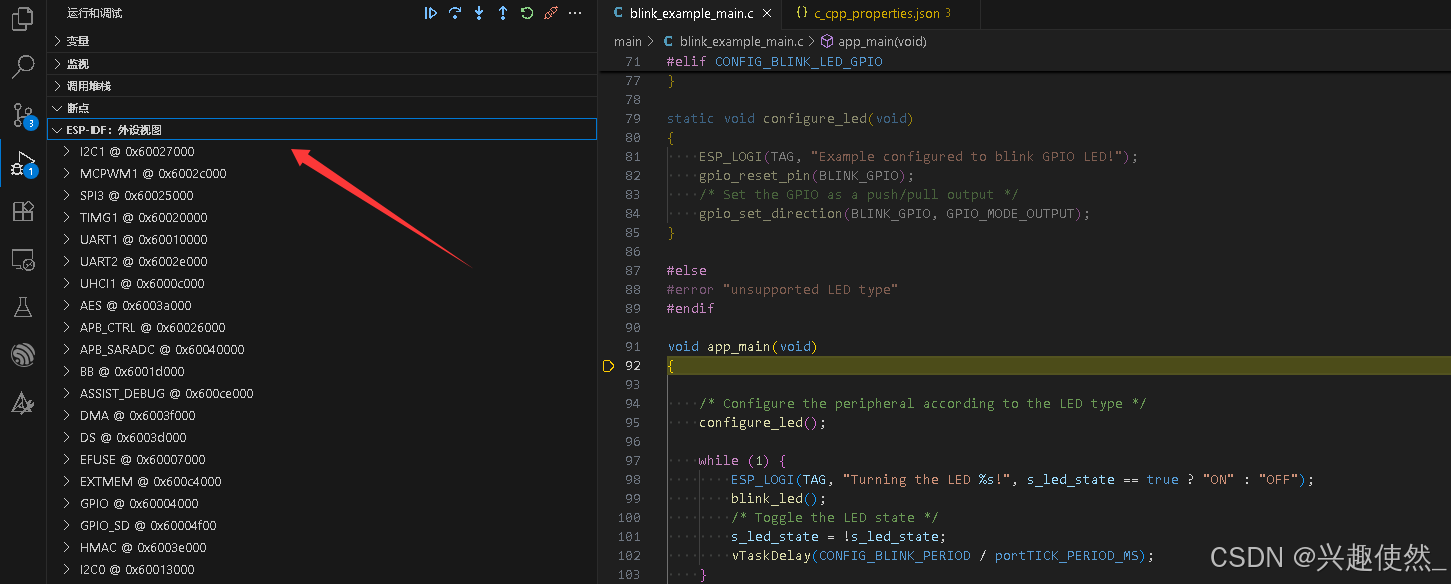The image size is (1451, 584).
Task: Expand the 监视 (Watch) section
Action: 322,63
